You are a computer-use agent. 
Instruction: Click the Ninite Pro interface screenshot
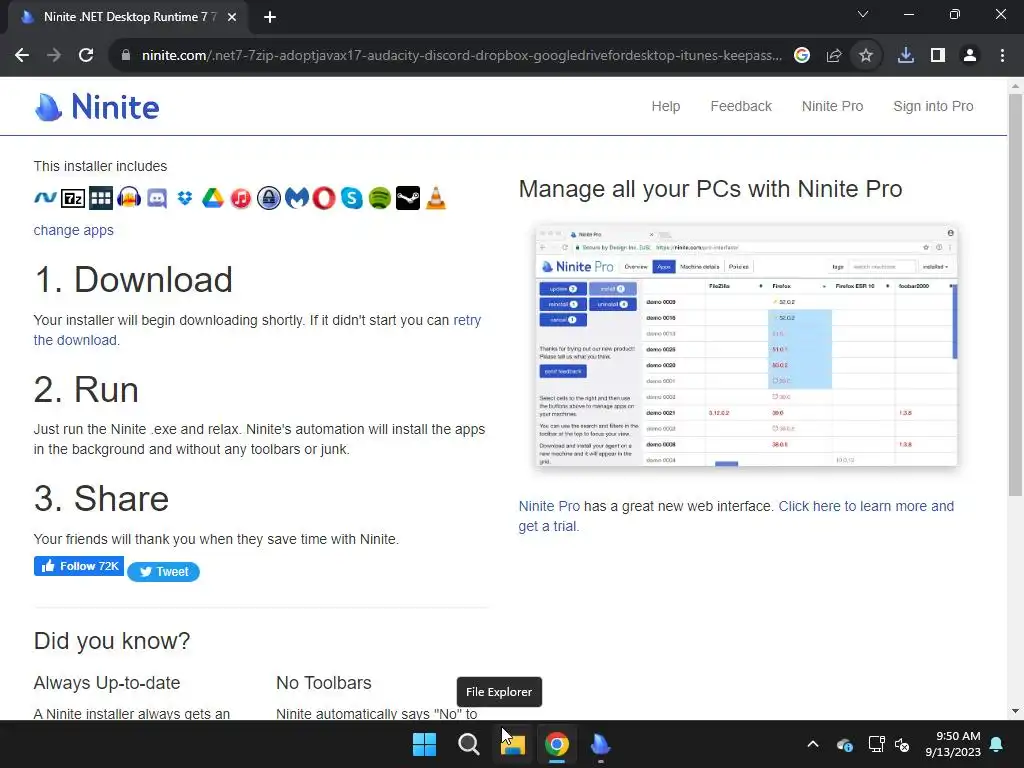(746, 345)
